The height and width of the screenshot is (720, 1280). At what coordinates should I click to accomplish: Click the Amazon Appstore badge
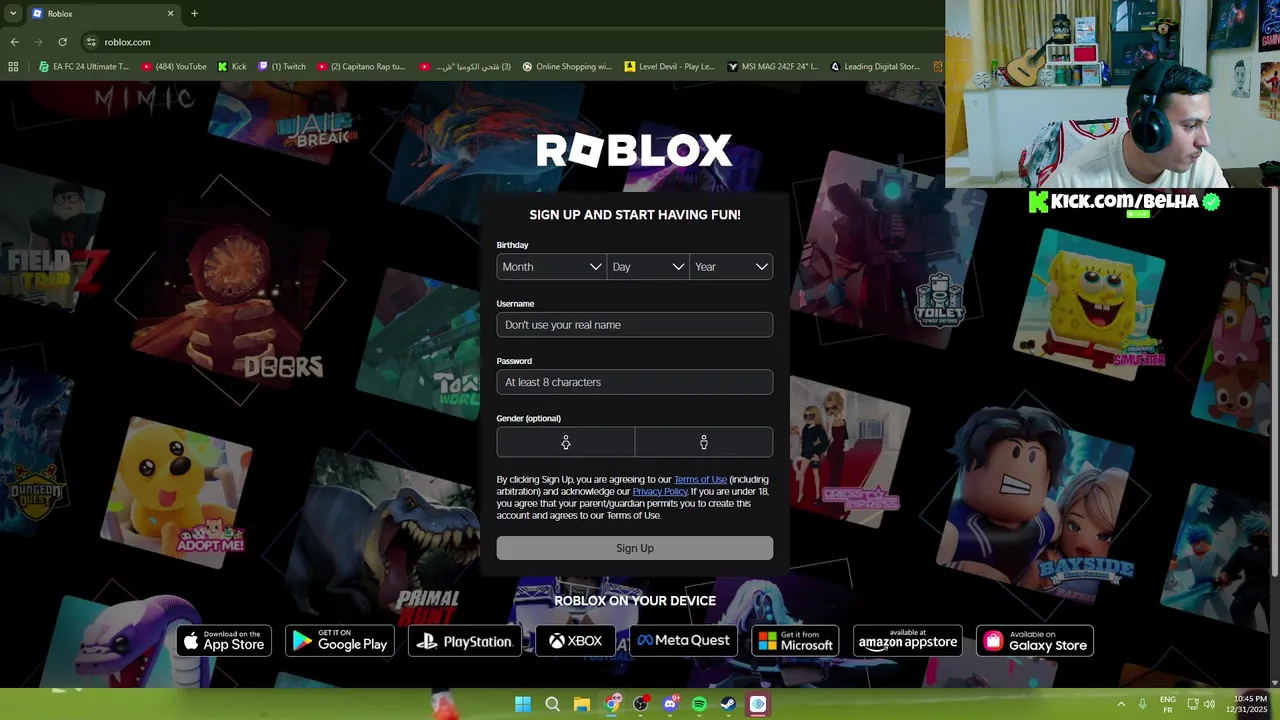[x=908, y=641]
